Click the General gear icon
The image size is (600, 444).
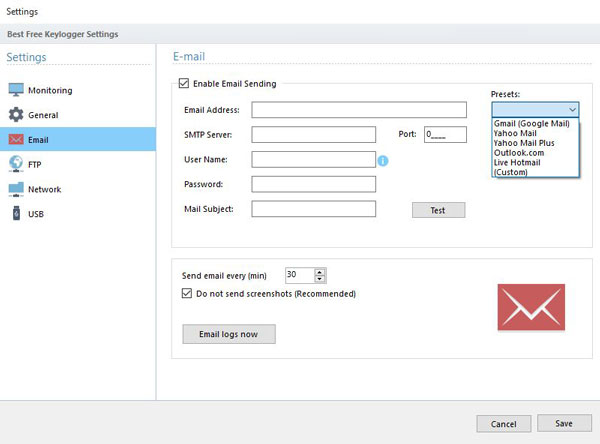pos(16,115)
